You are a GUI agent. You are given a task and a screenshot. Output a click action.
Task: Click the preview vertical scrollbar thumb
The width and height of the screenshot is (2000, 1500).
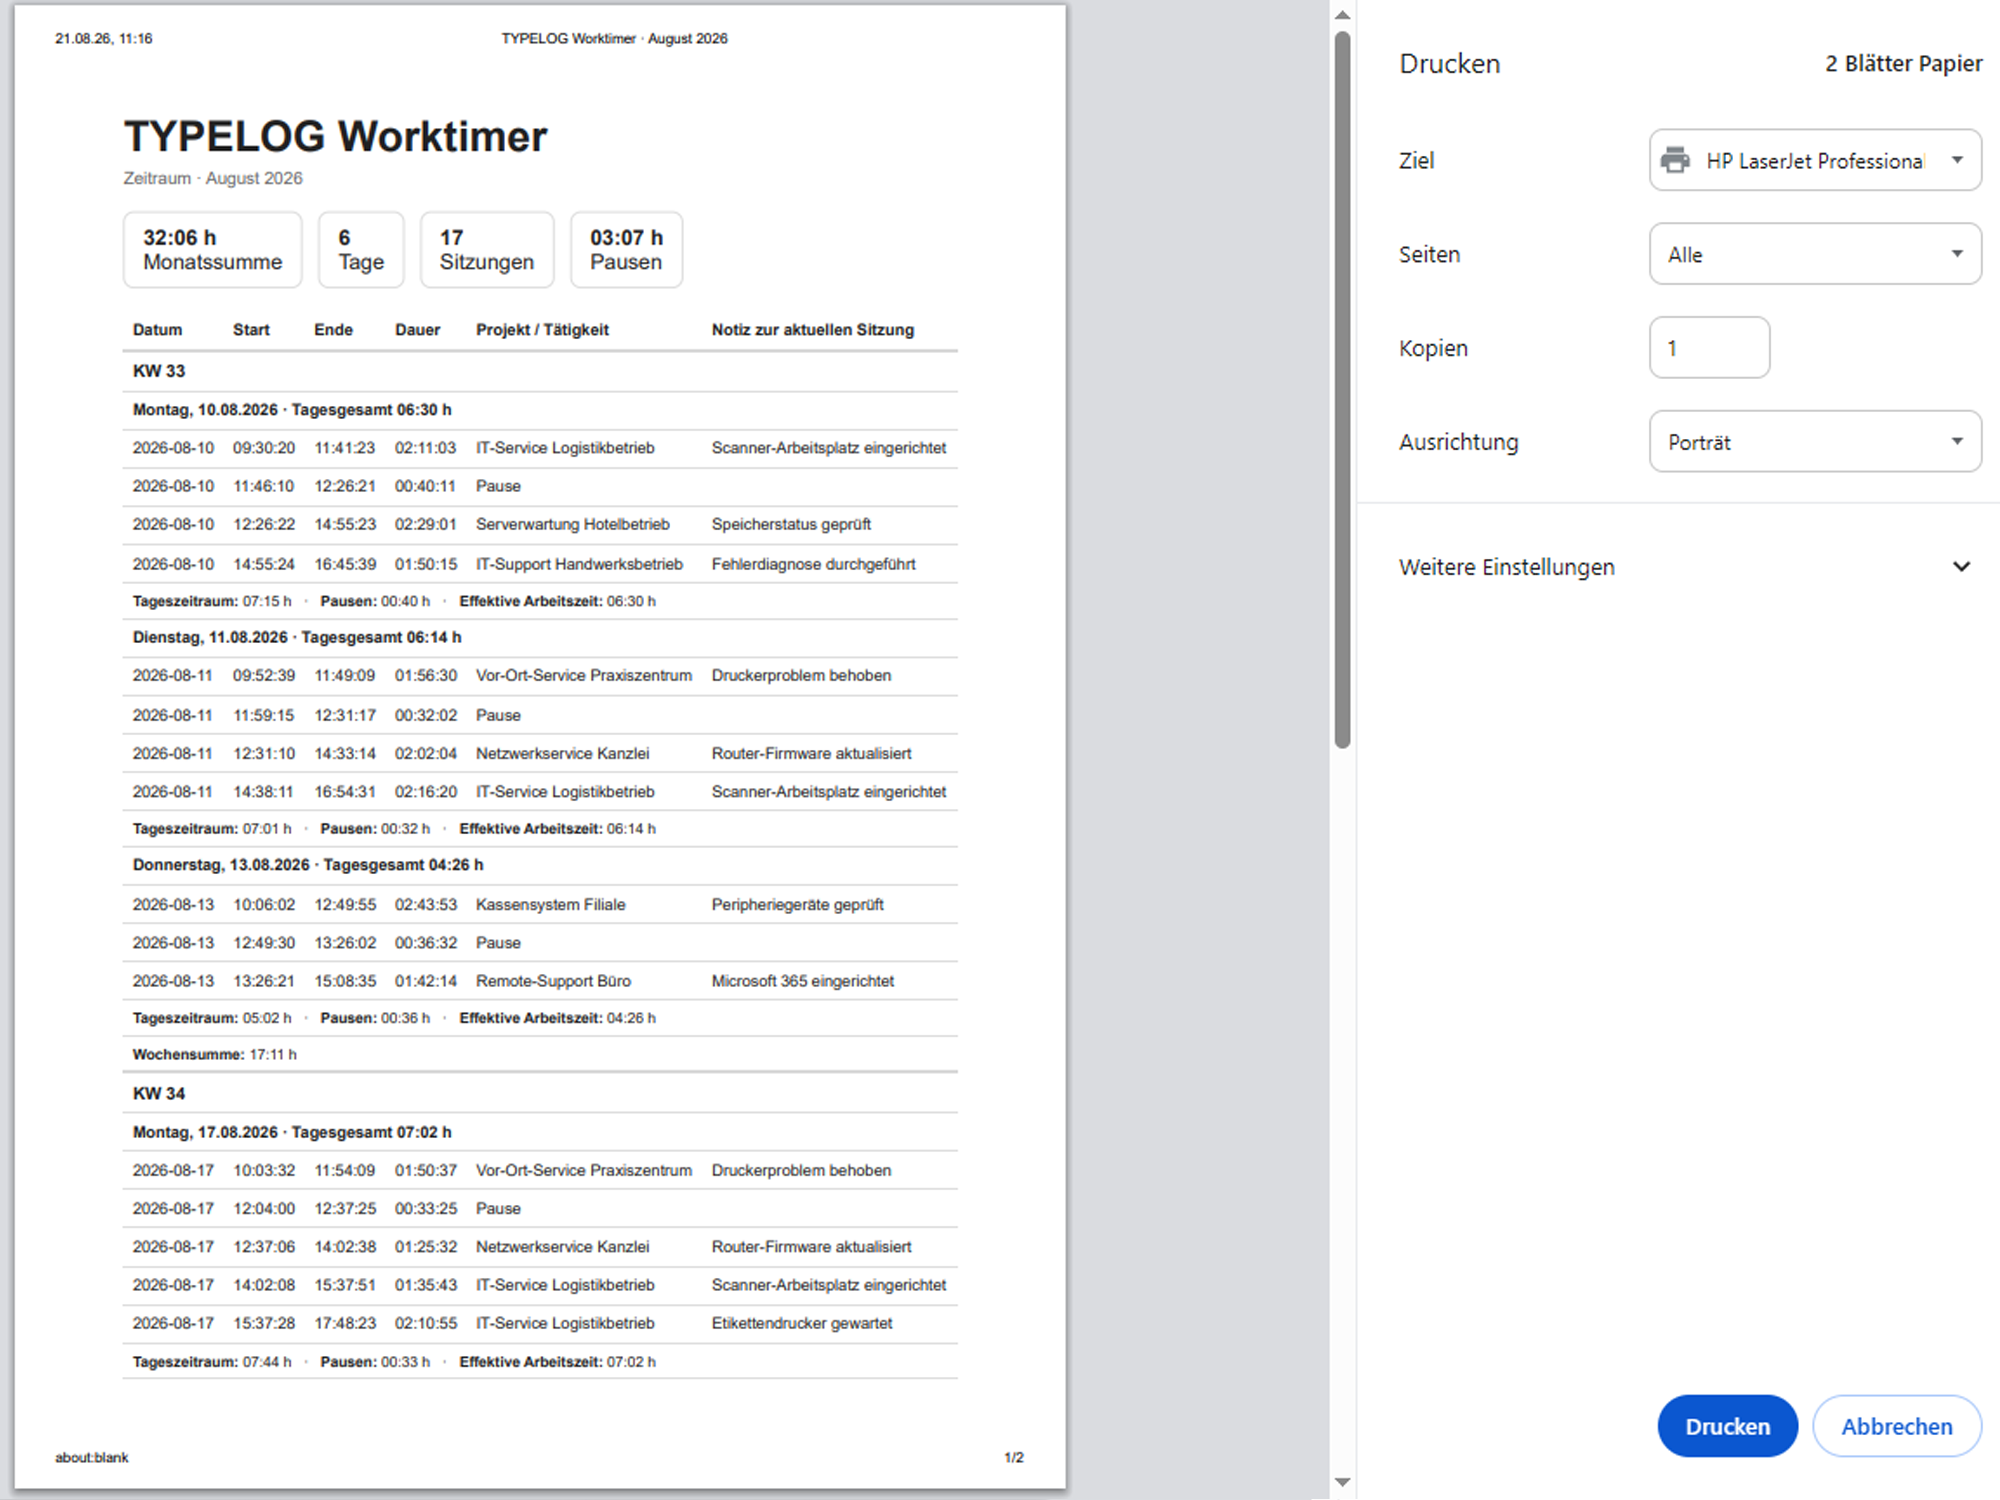tap(1342, 390)
